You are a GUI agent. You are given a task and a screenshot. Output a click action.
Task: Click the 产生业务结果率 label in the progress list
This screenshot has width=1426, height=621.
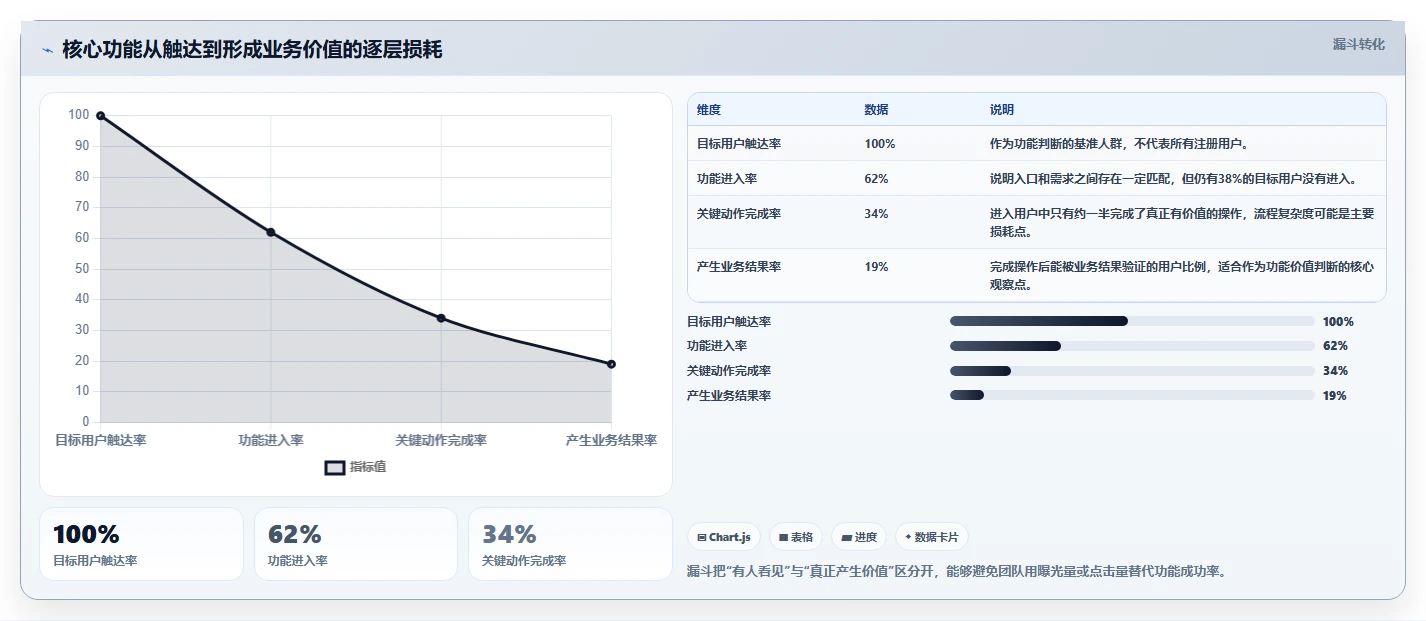[x=729, y=396]
